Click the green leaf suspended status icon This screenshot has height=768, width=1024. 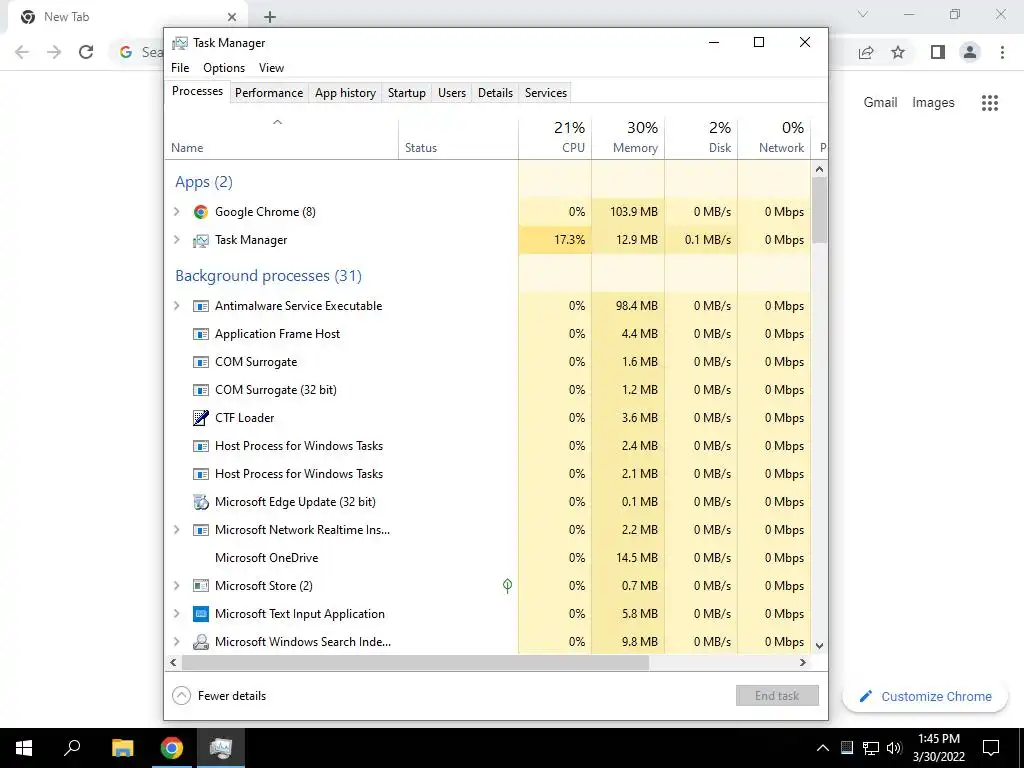(x=507, y=586)
